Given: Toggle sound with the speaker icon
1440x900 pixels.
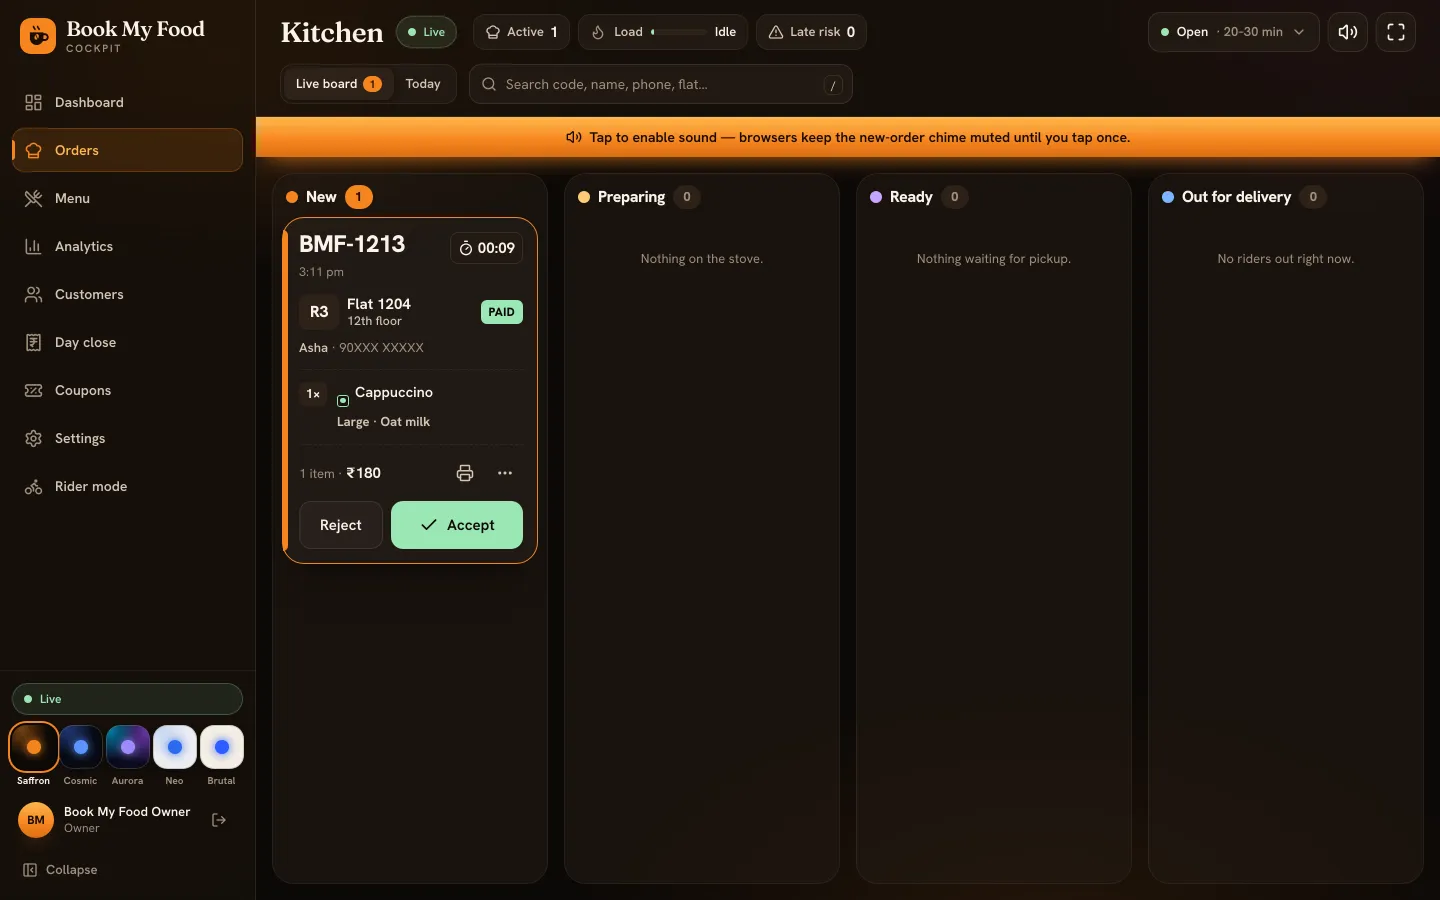Looking at the screenshot, I should [1348, 32].
